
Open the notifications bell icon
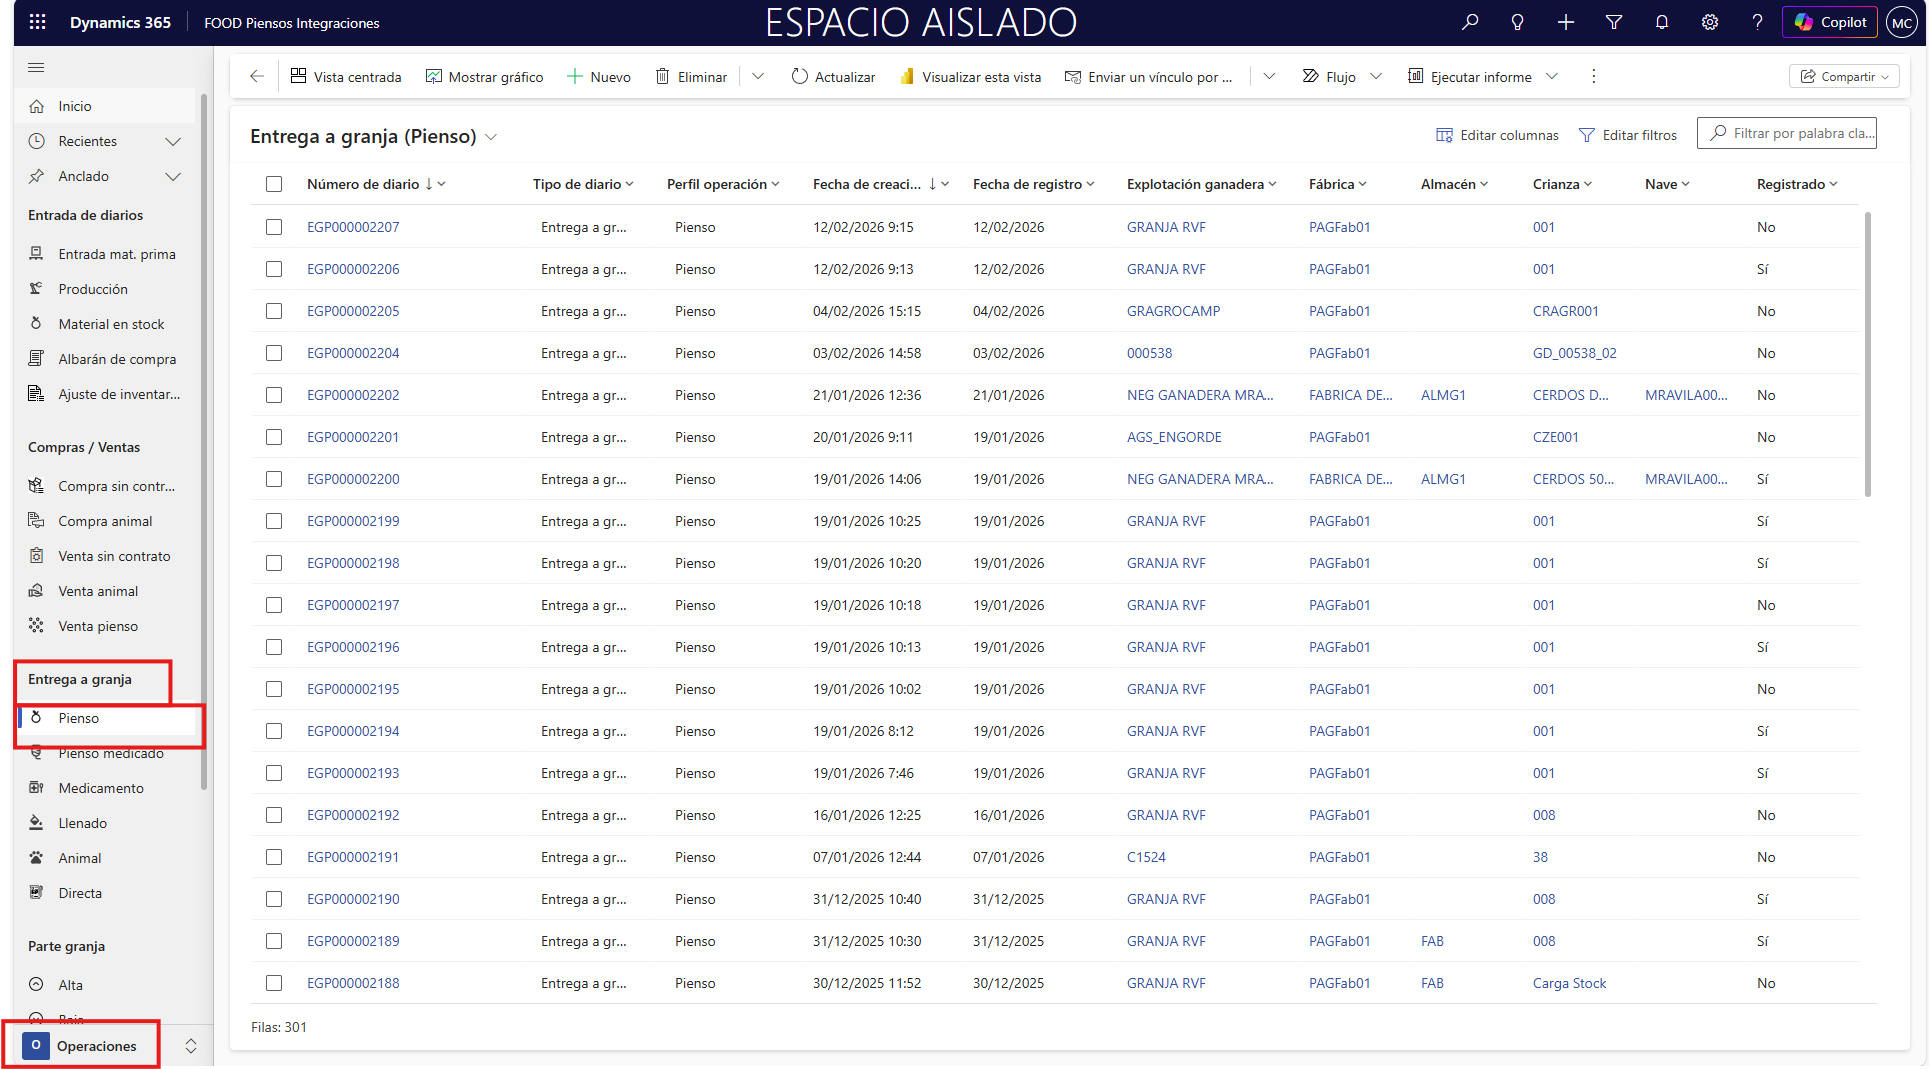(x=1661, y=22)
